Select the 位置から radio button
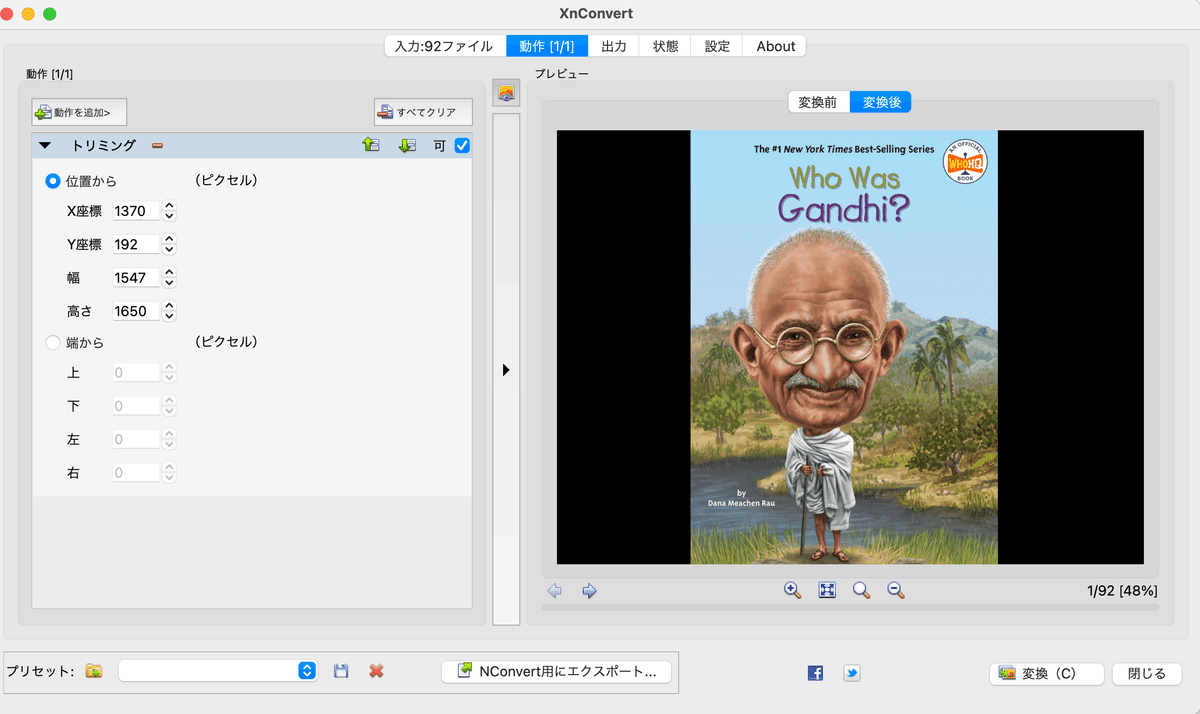Screen dimensions: 1200x714 pyautogui.click(x=53, y=181)
